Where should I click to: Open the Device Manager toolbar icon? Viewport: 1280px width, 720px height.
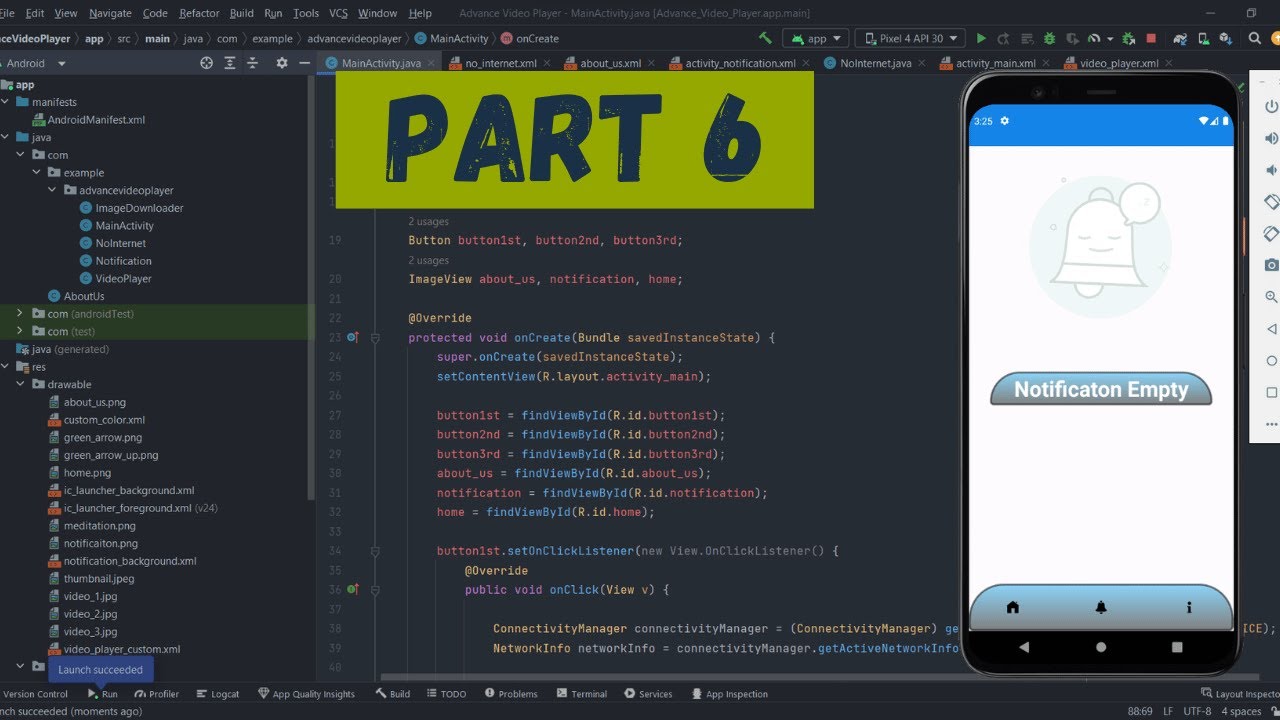pos(1203,38)
